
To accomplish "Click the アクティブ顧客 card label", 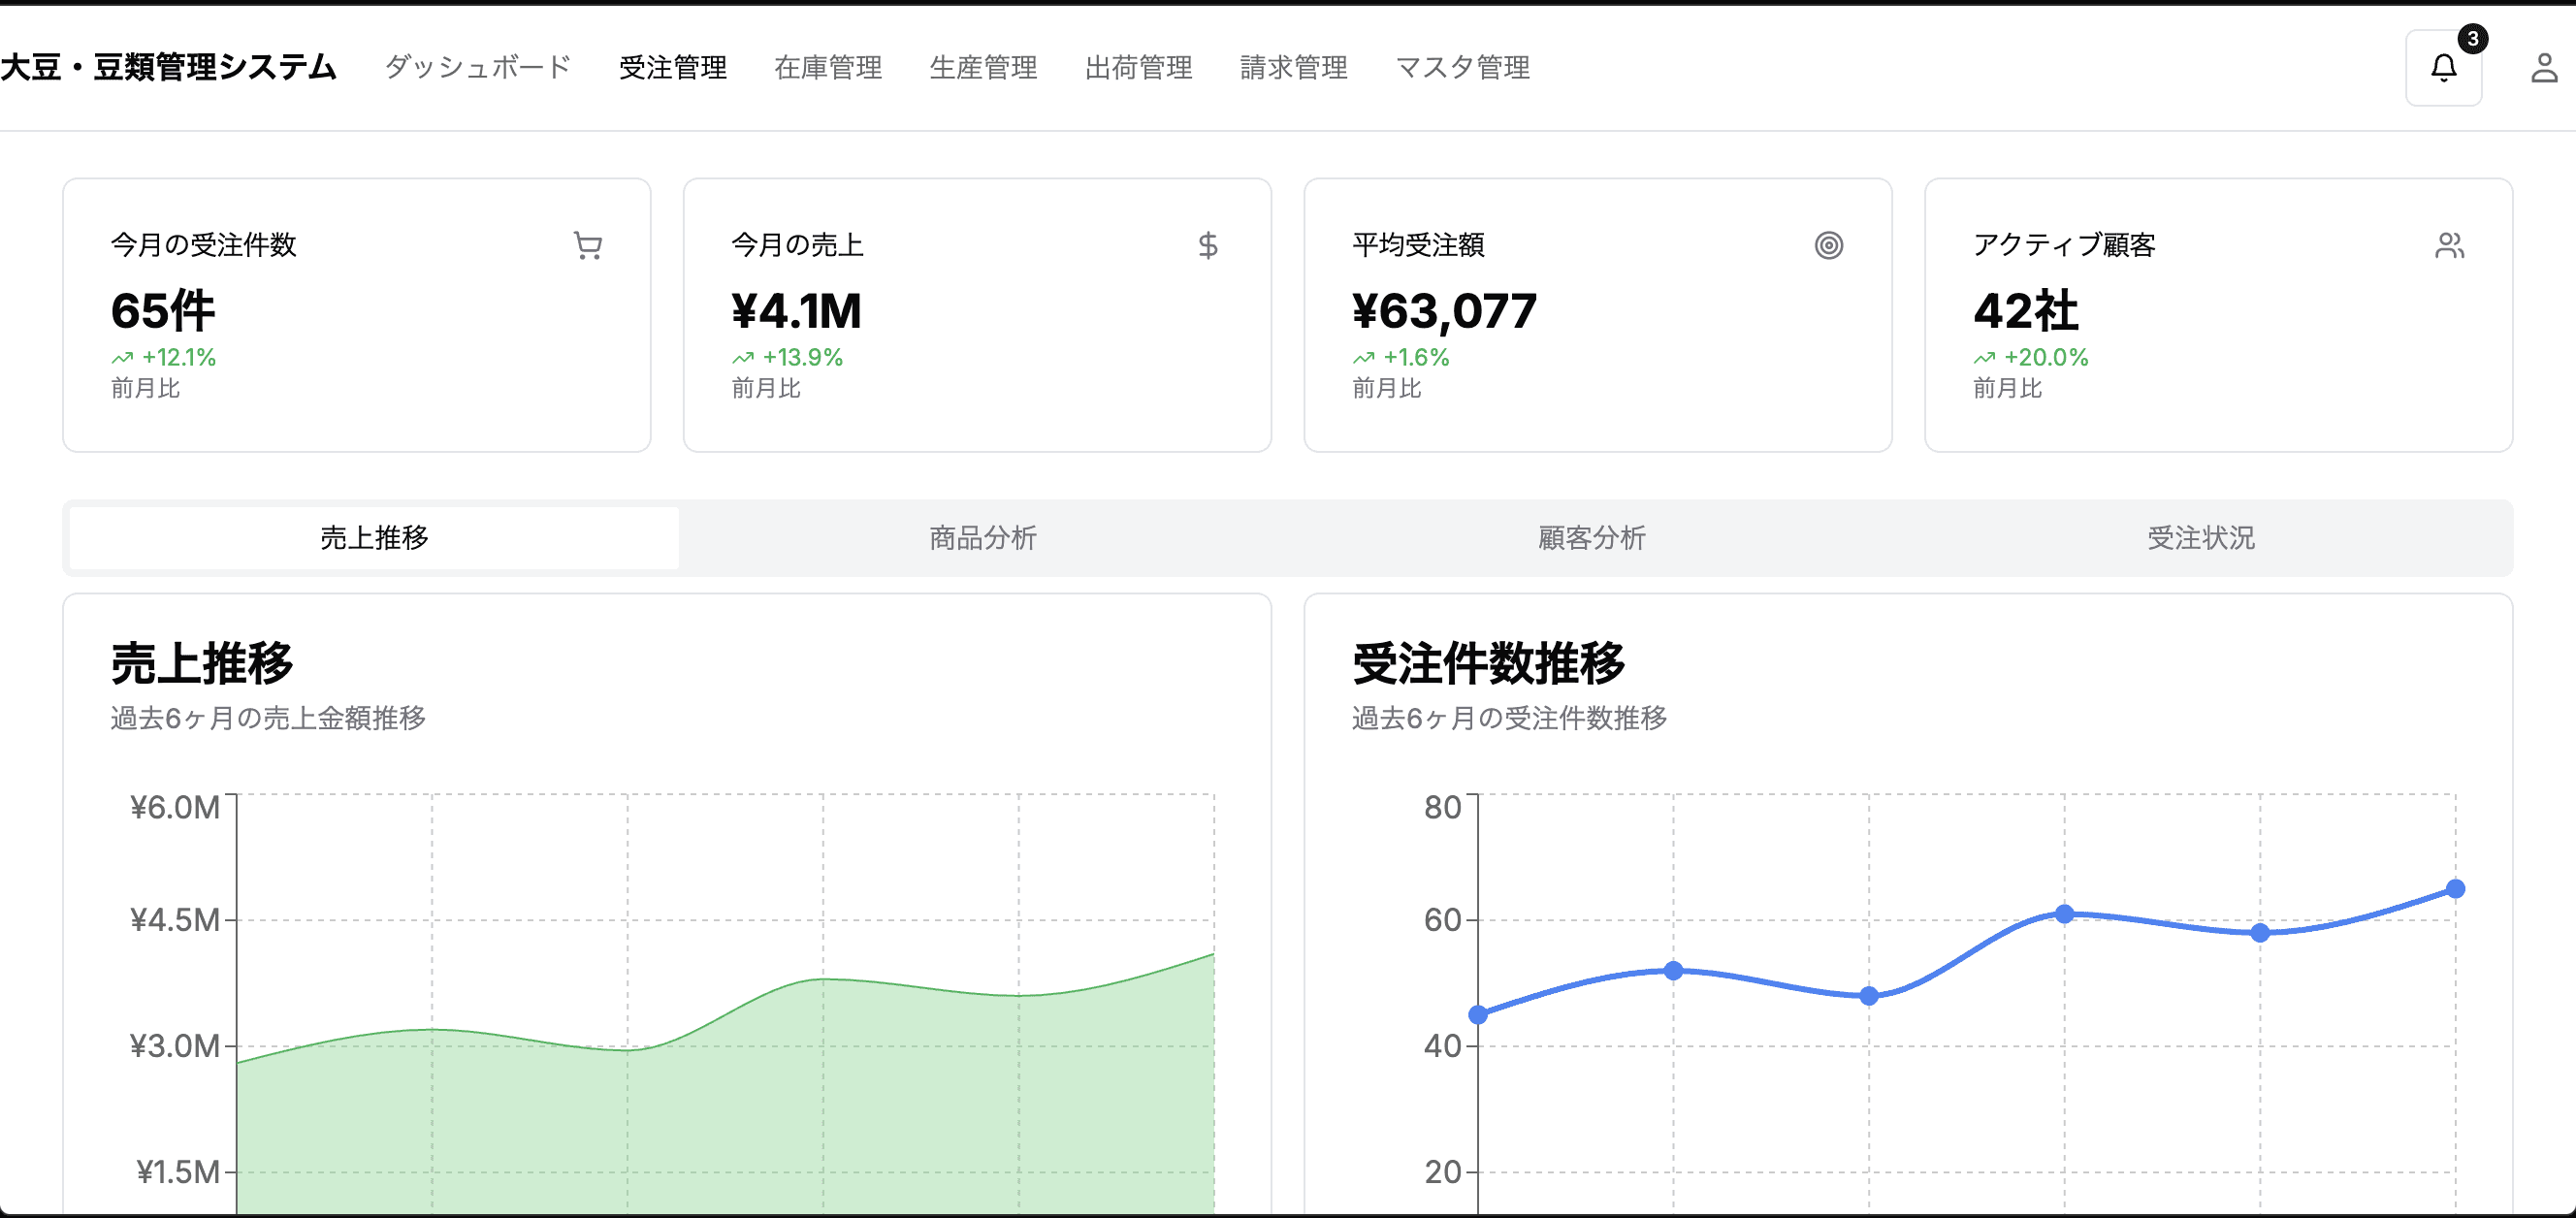I will point(2064,245).
